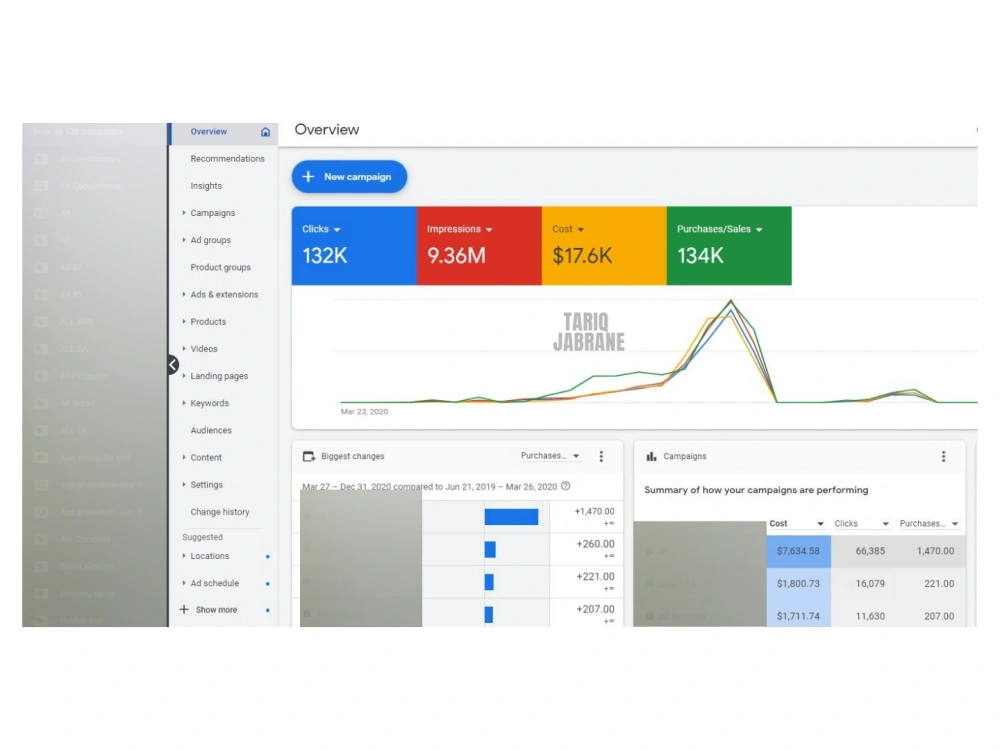Image resolution: width=1000 pixels, height=750 pixels.
Task: Expand the Content menu item
Action: pos(184,457)
